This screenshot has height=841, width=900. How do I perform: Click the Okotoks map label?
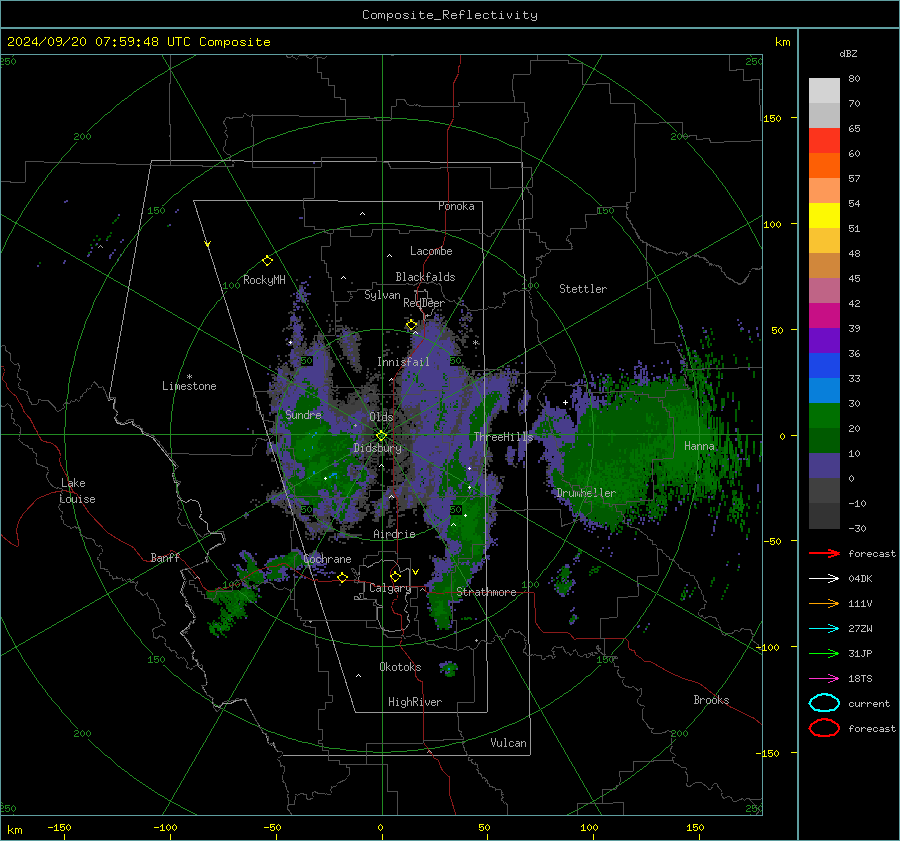400,667
